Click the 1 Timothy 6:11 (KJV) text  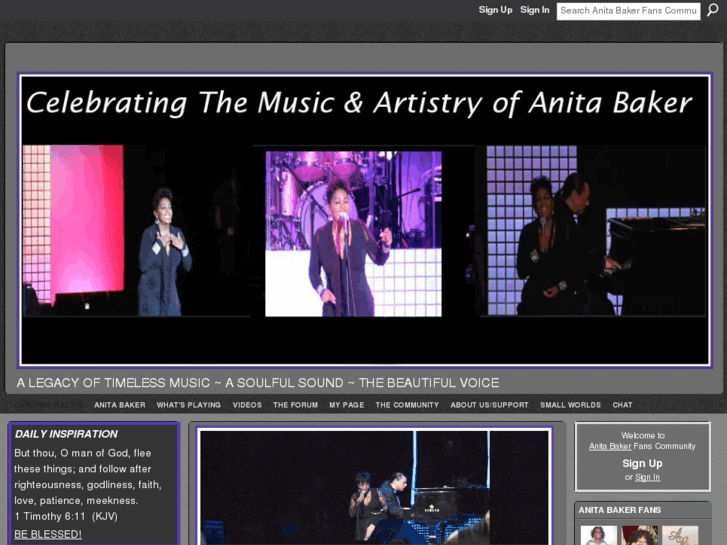coord(66,516)
